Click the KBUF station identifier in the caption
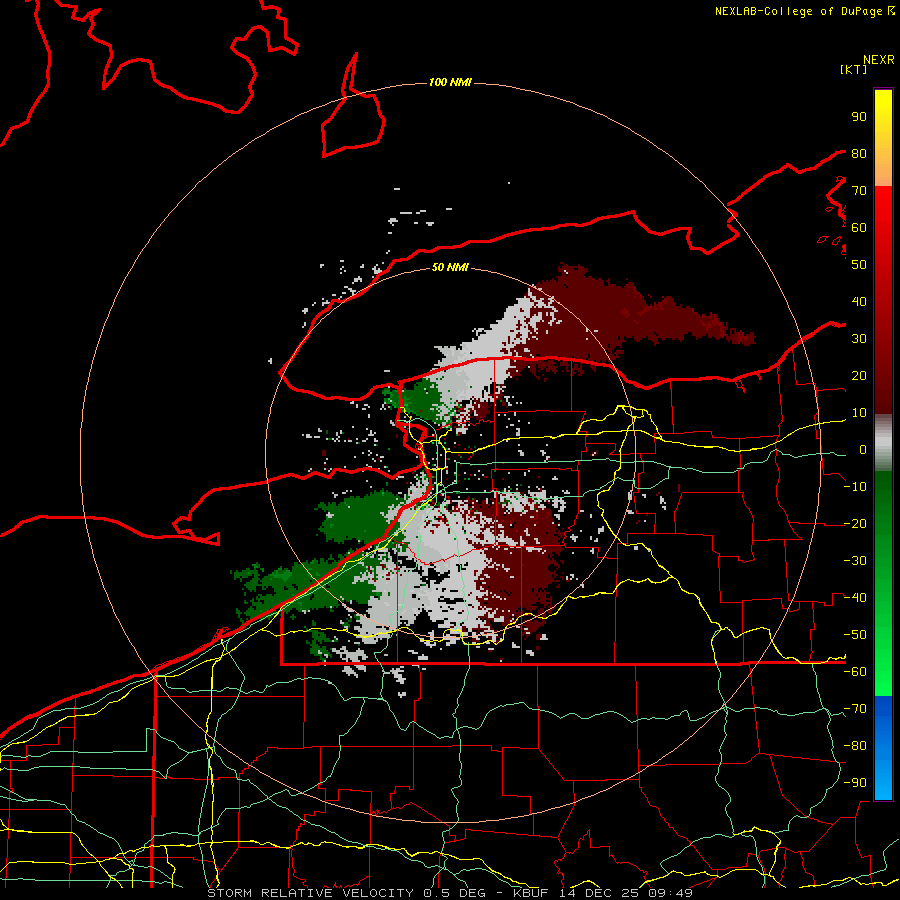 click(x=530, y=893)
